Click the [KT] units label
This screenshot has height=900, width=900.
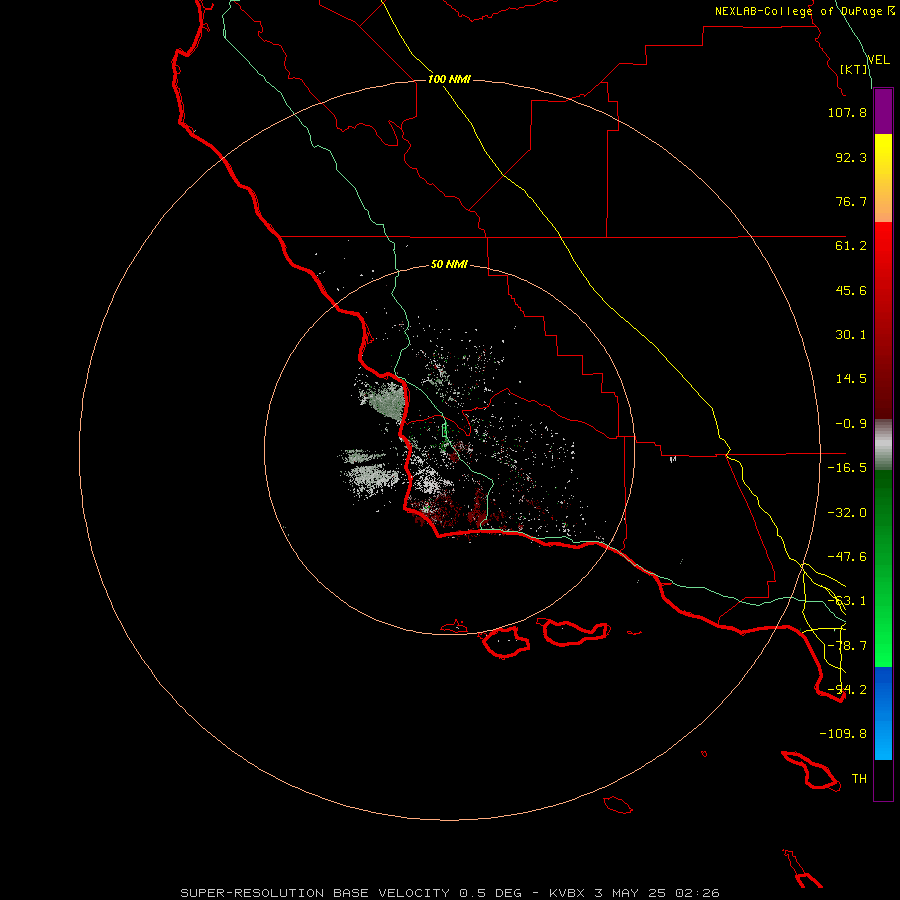[854, 69]
